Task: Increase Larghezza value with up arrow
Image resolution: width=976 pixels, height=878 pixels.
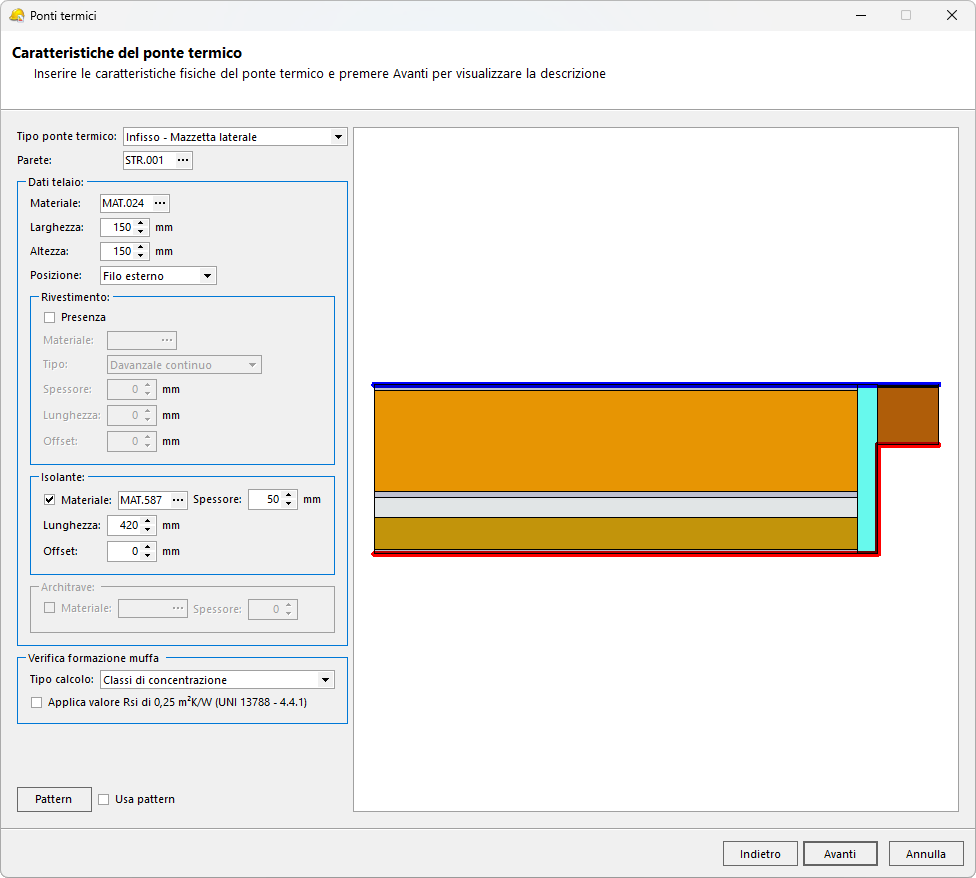Action: [x=141, y=223]
